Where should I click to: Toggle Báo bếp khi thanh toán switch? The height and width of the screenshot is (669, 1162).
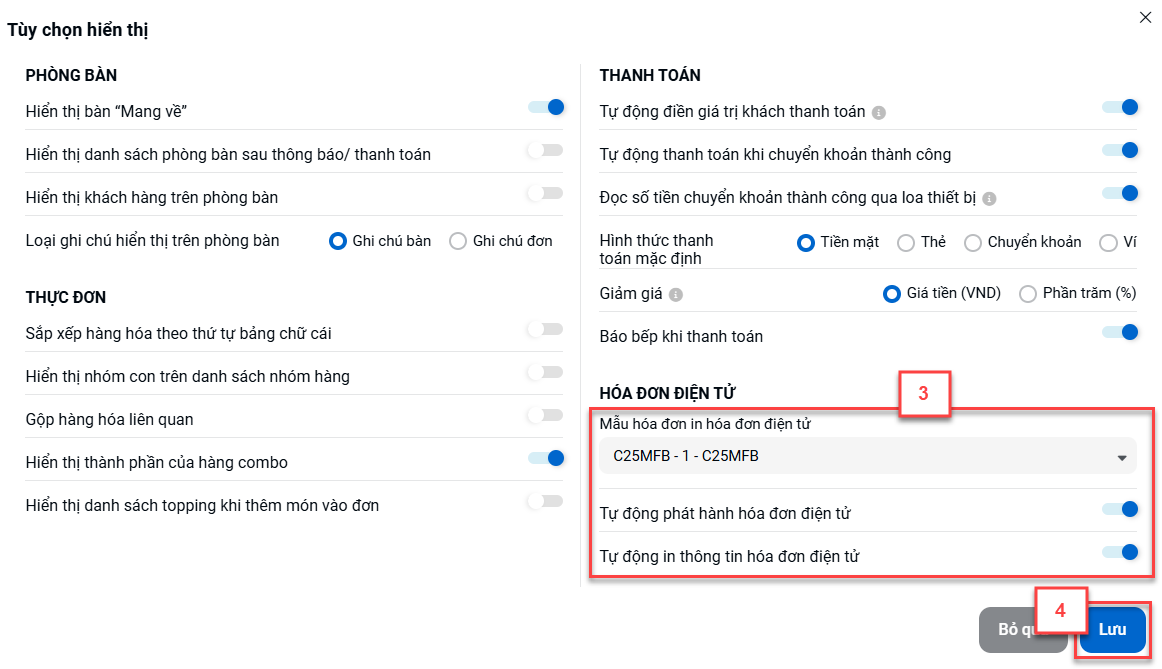pyautogui.click(x=1120, y=332)
